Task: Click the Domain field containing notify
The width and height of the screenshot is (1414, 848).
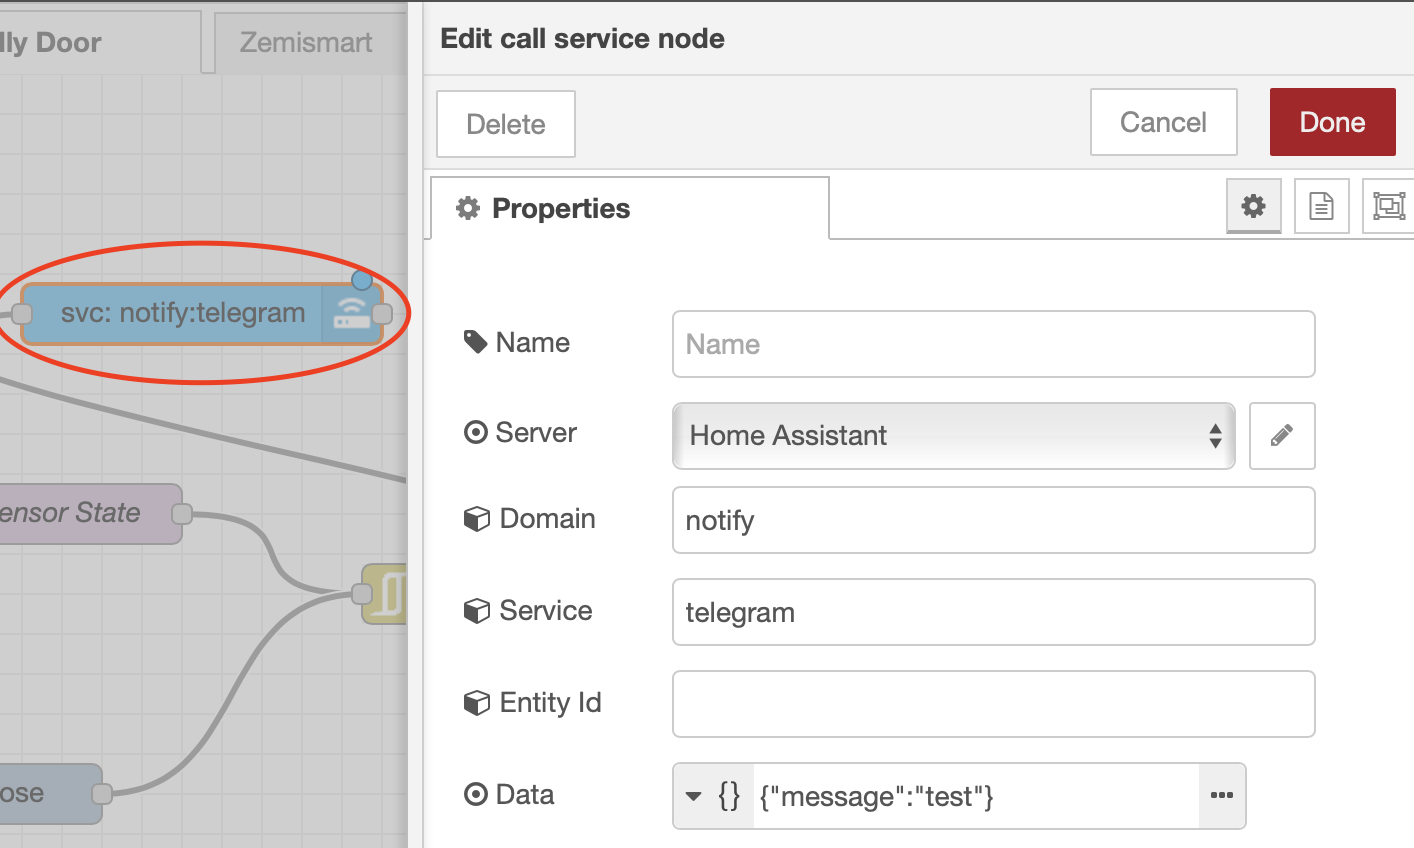Action: [x=993, y=520]
